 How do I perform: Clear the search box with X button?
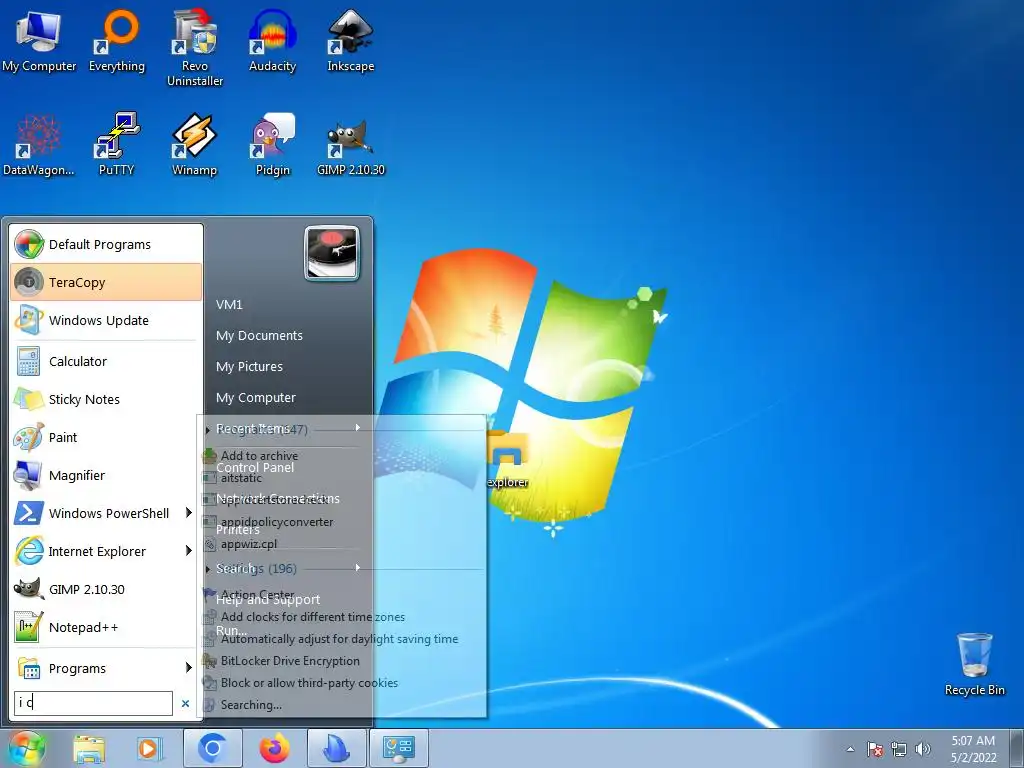tap(185, 703)
